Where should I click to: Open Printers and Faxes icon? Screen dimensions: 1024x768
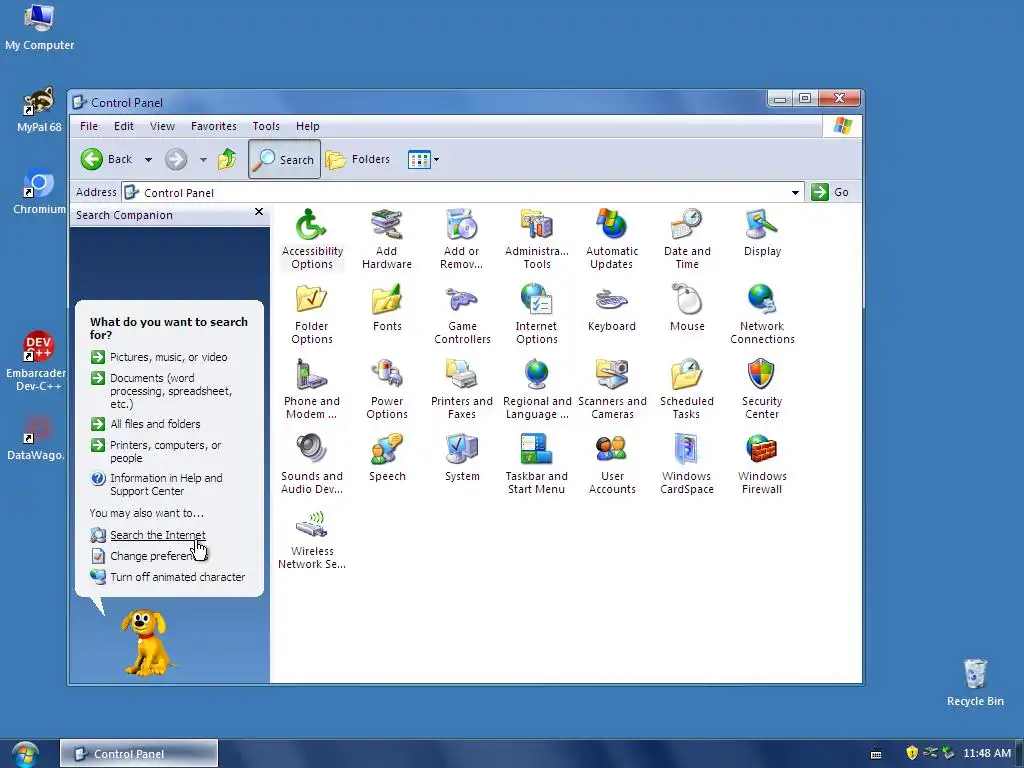tap(462, 389)
